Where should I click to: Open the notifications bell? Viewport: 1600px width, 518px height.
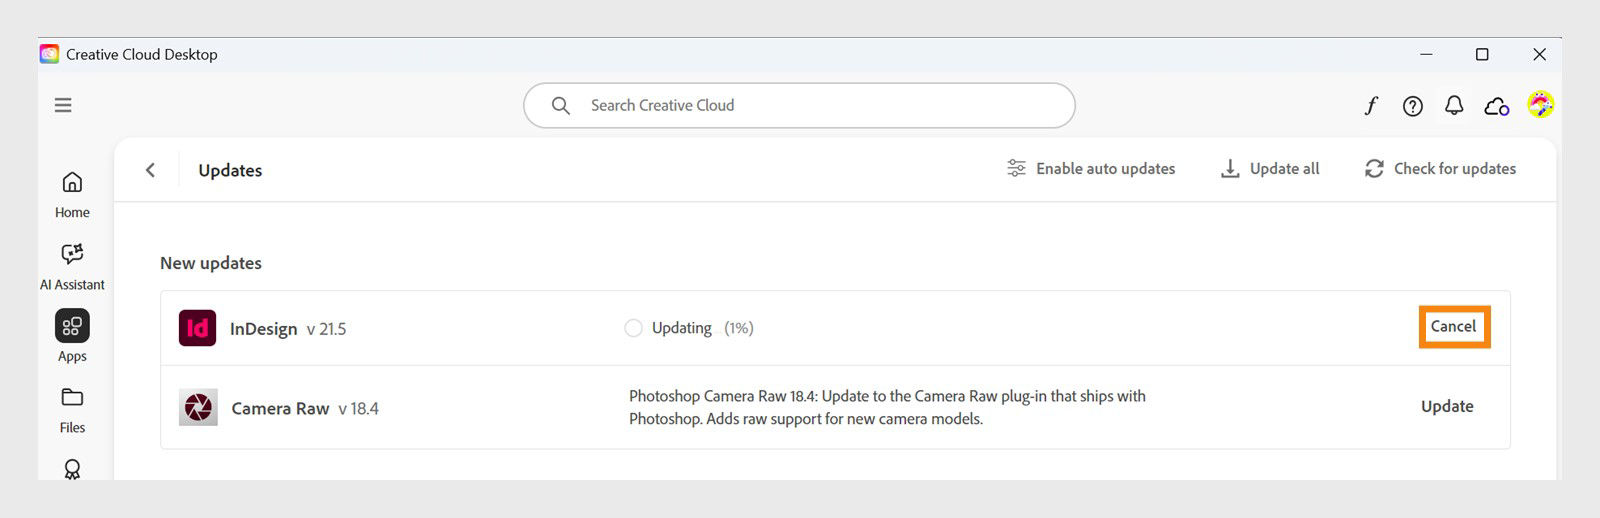click(1454, 105)
